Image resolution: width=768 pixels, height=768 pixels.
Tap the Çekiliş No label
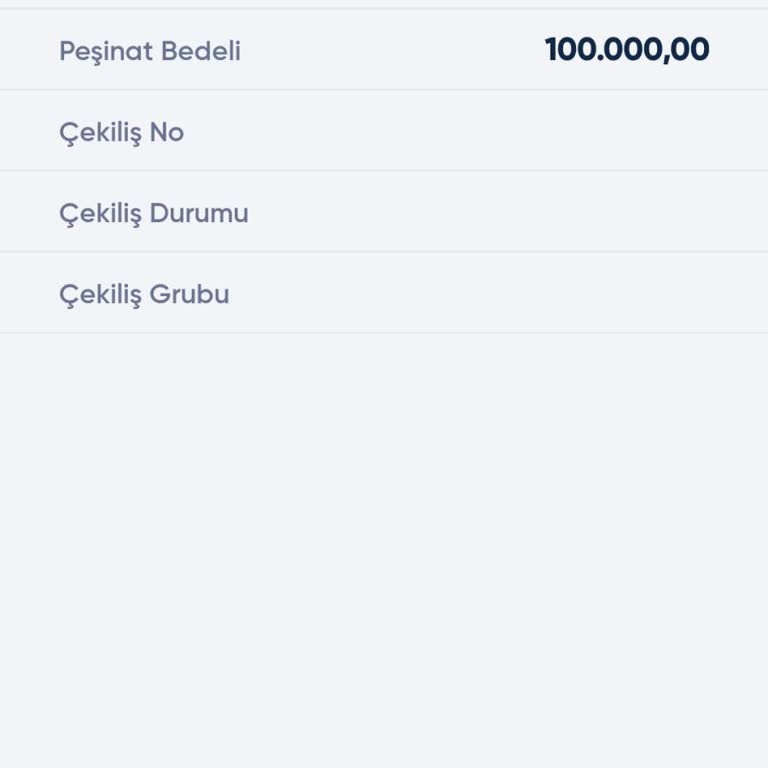pyautogui.click(x=121, y=133)
